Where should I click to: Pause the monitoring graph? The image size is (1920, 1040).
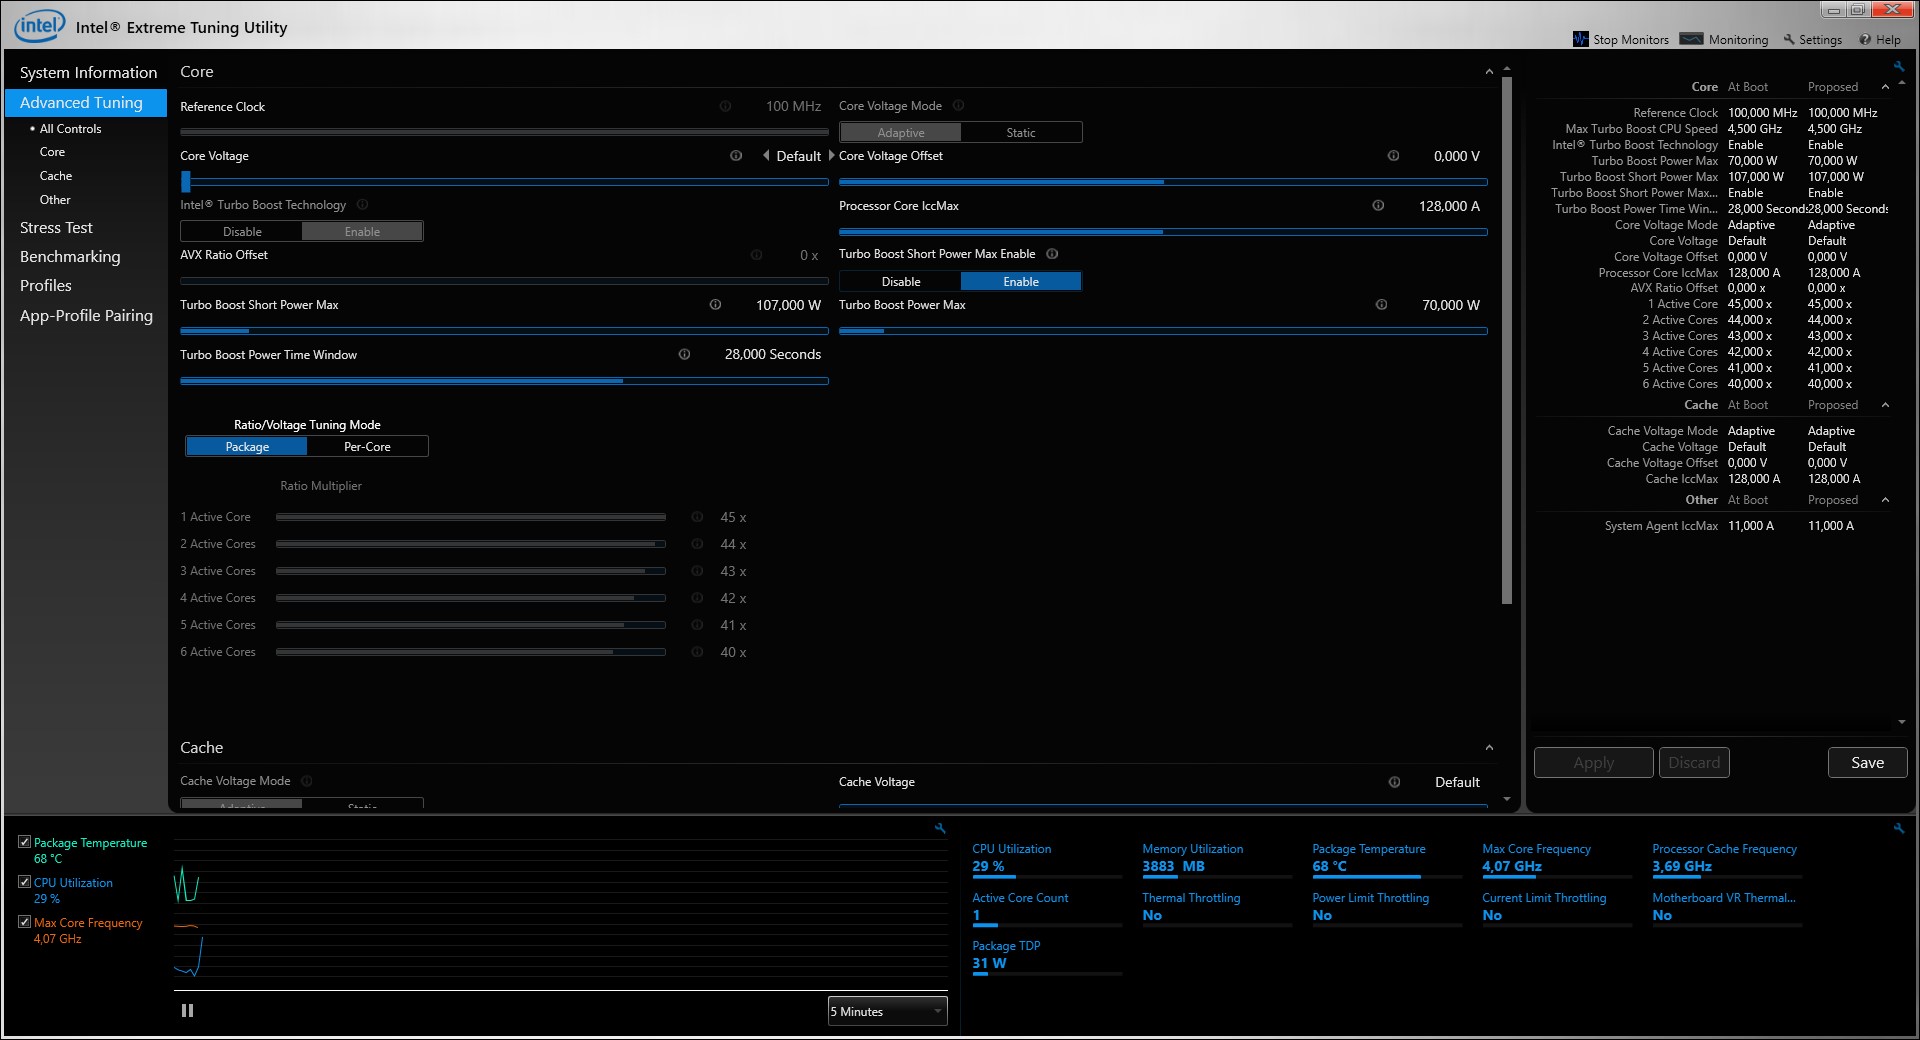pos(187,1010)
